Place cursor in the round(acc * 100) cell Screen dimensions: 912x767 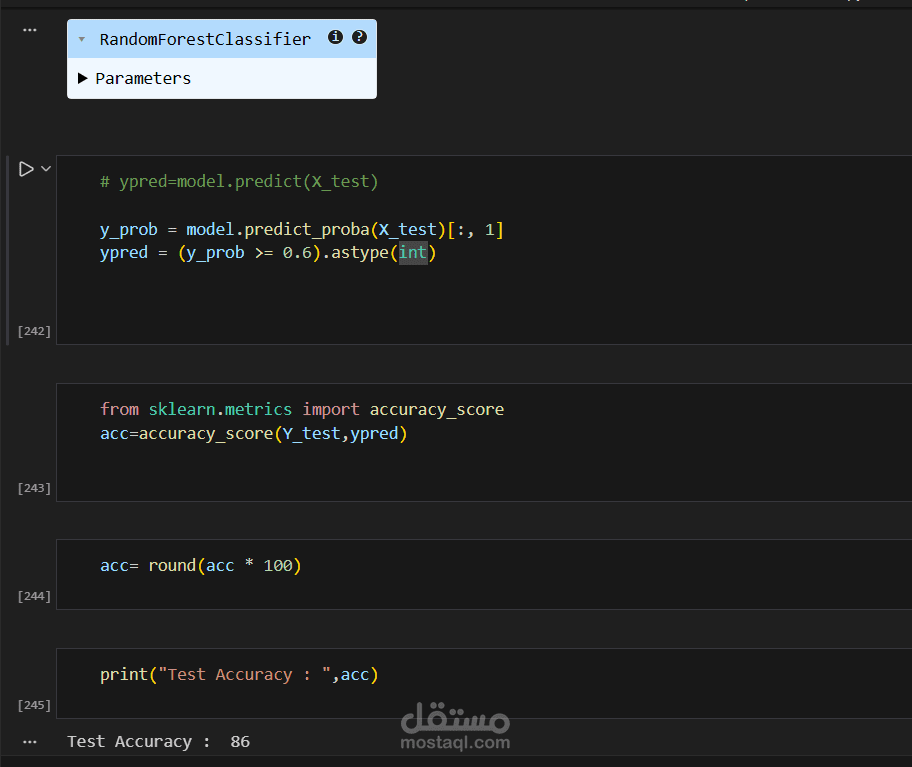pos(200,566)
